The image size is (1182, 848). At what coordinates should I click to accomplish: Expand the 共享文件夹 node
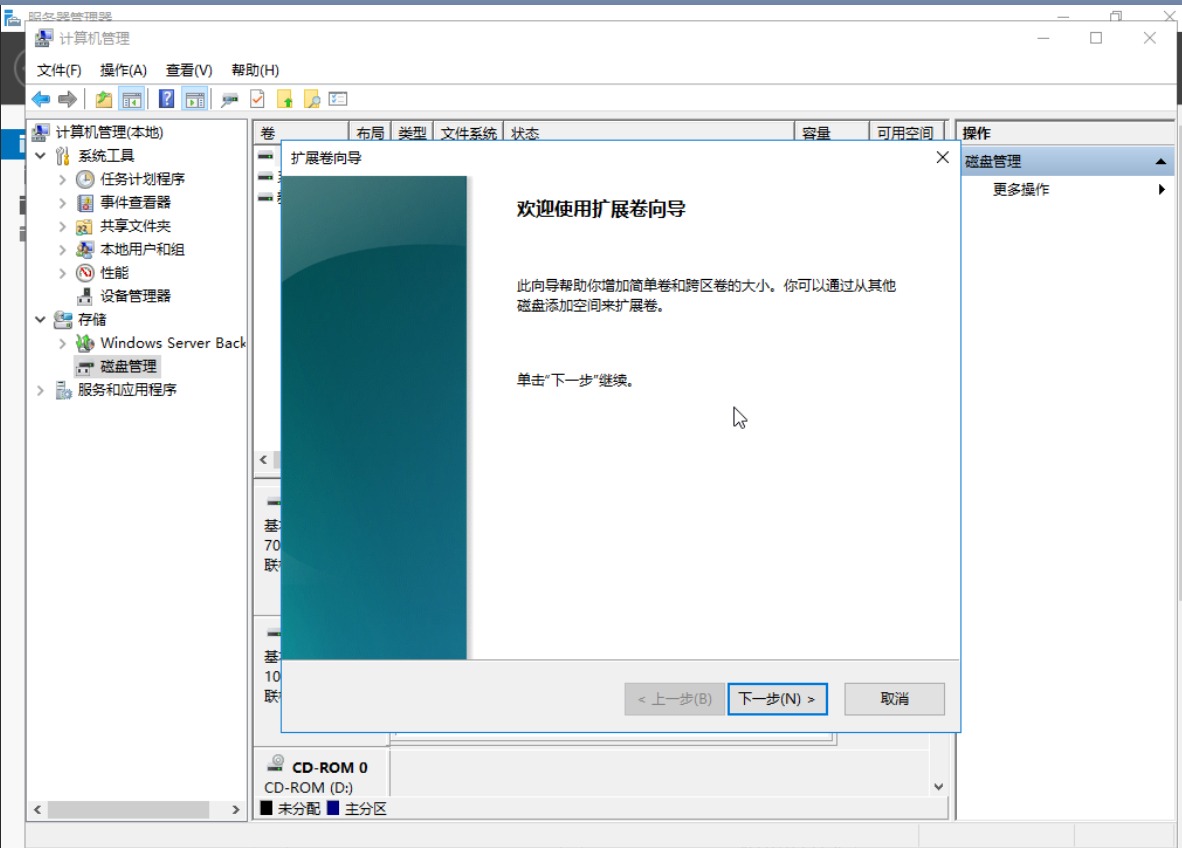[x=63, y=226]
